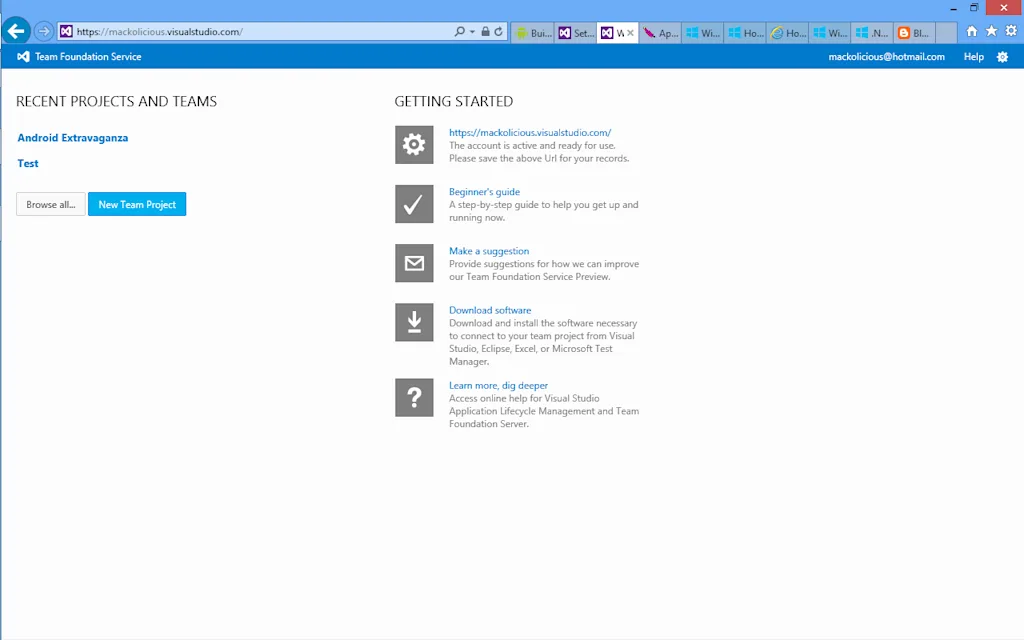Click the Visual Studio logo in header
The image size is (1024, 640).
(23, 57)
